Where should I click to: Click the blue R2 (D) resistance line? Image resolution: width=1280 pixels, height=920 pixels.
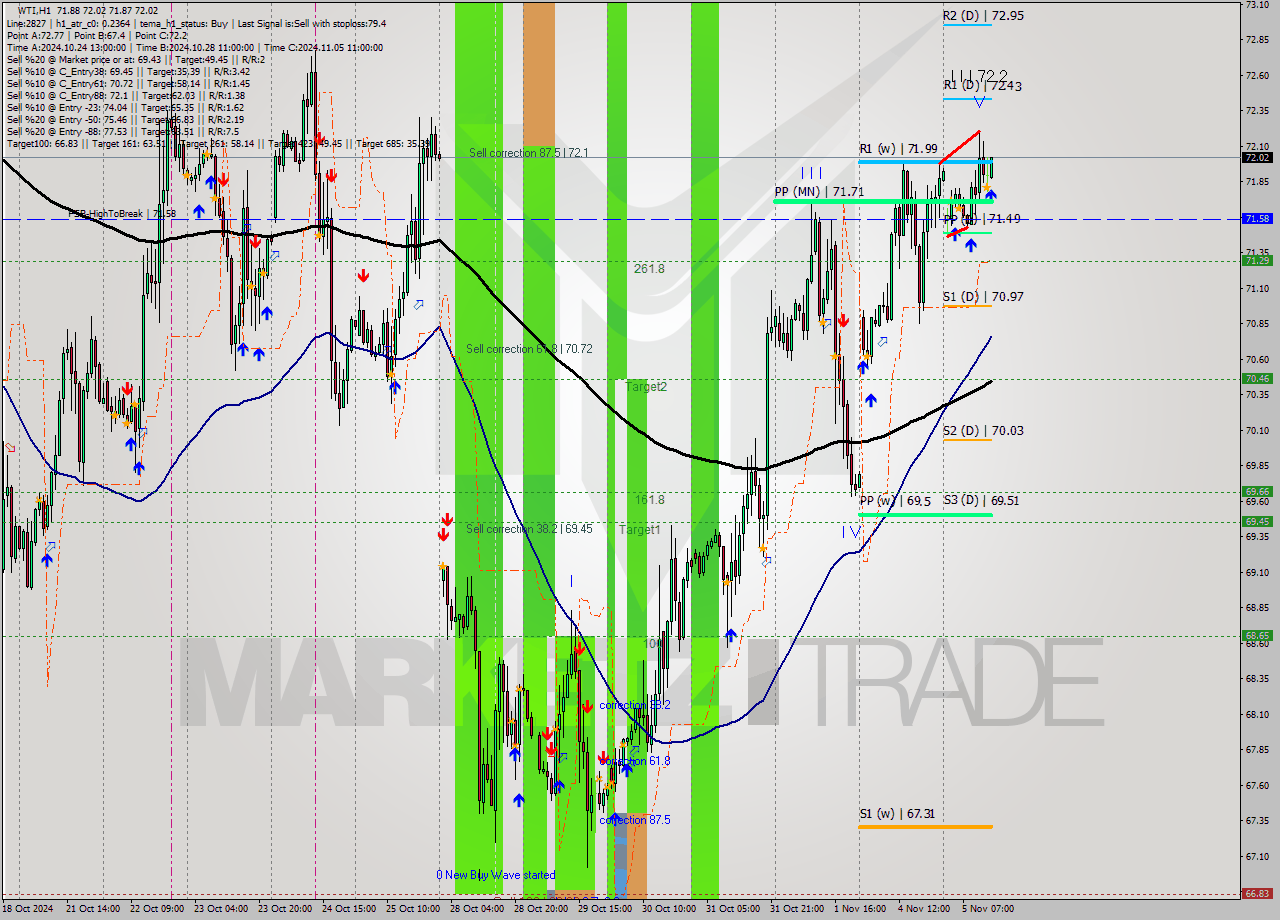point(967,25)
